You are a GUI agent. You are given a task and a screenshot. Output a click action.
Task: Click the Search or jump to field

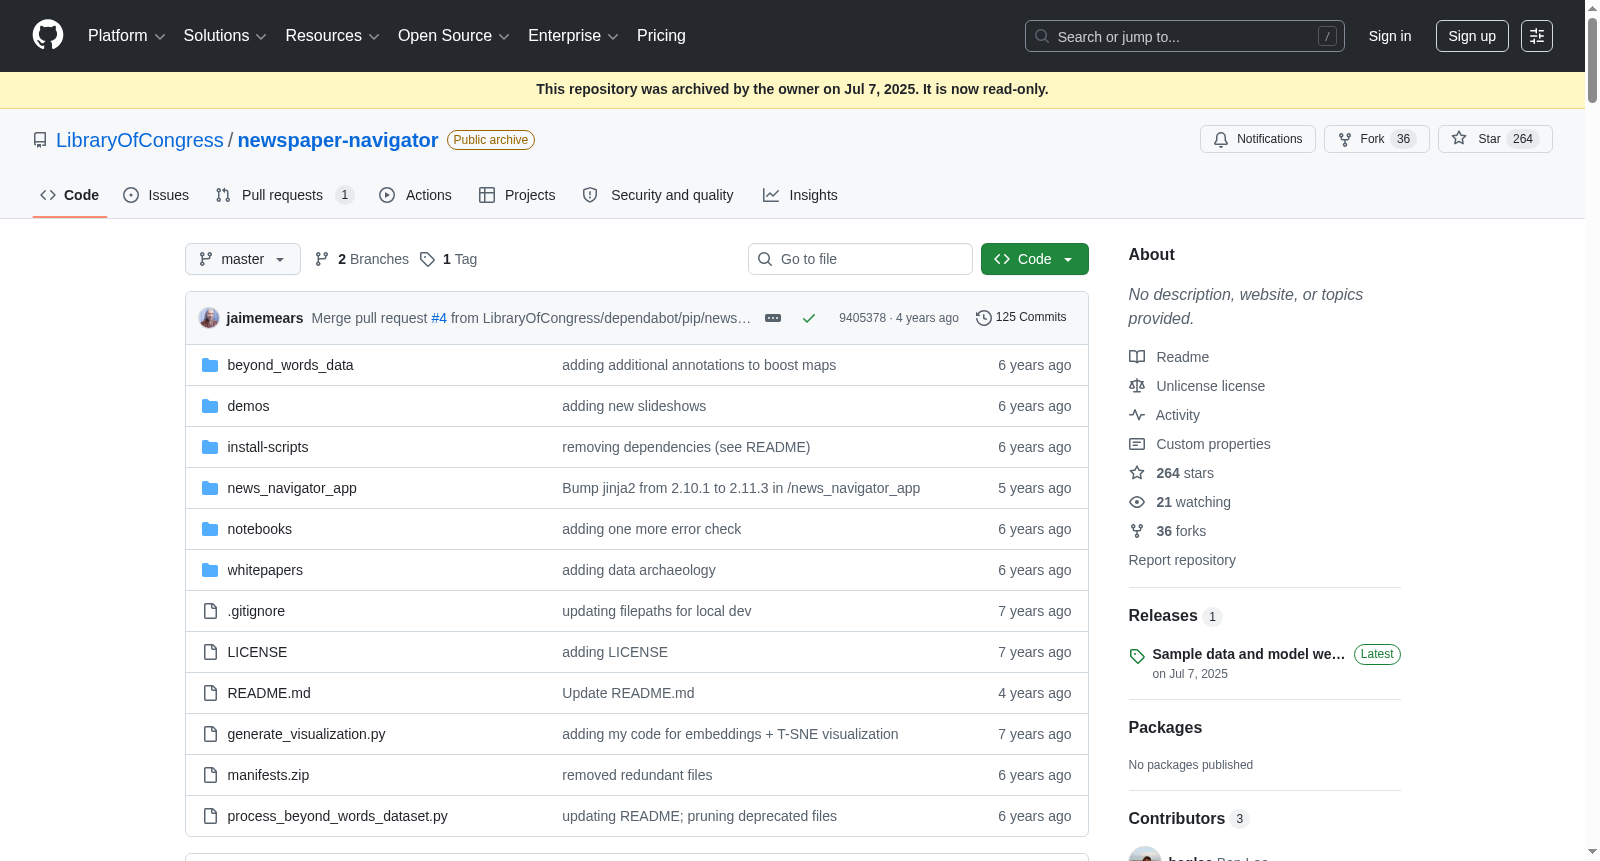[1185, 36]
